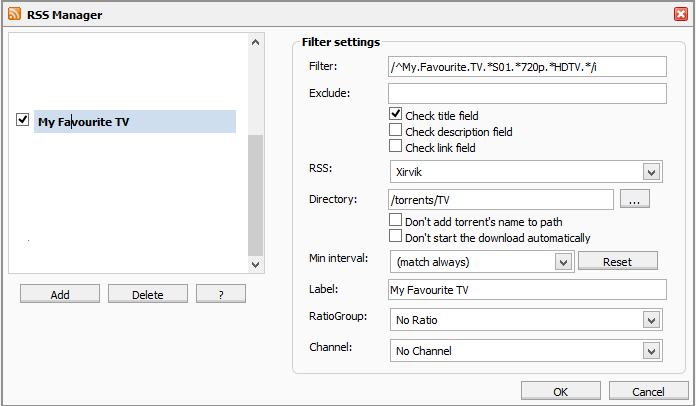Check Don't start the download automatically
The image size is (696, 406).
click(395, 236)
